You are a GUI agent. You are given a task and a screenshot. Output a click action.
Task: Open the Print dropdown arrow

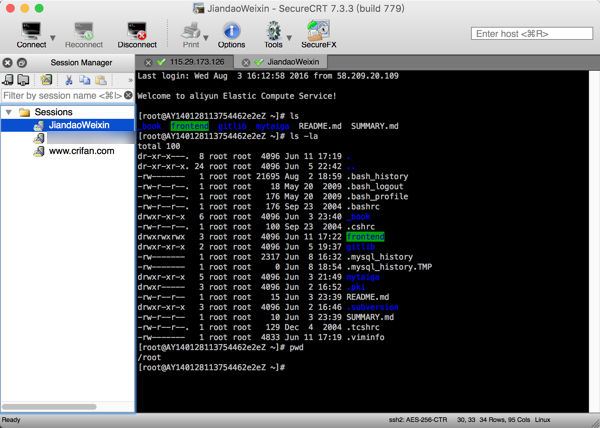[206, 37]
